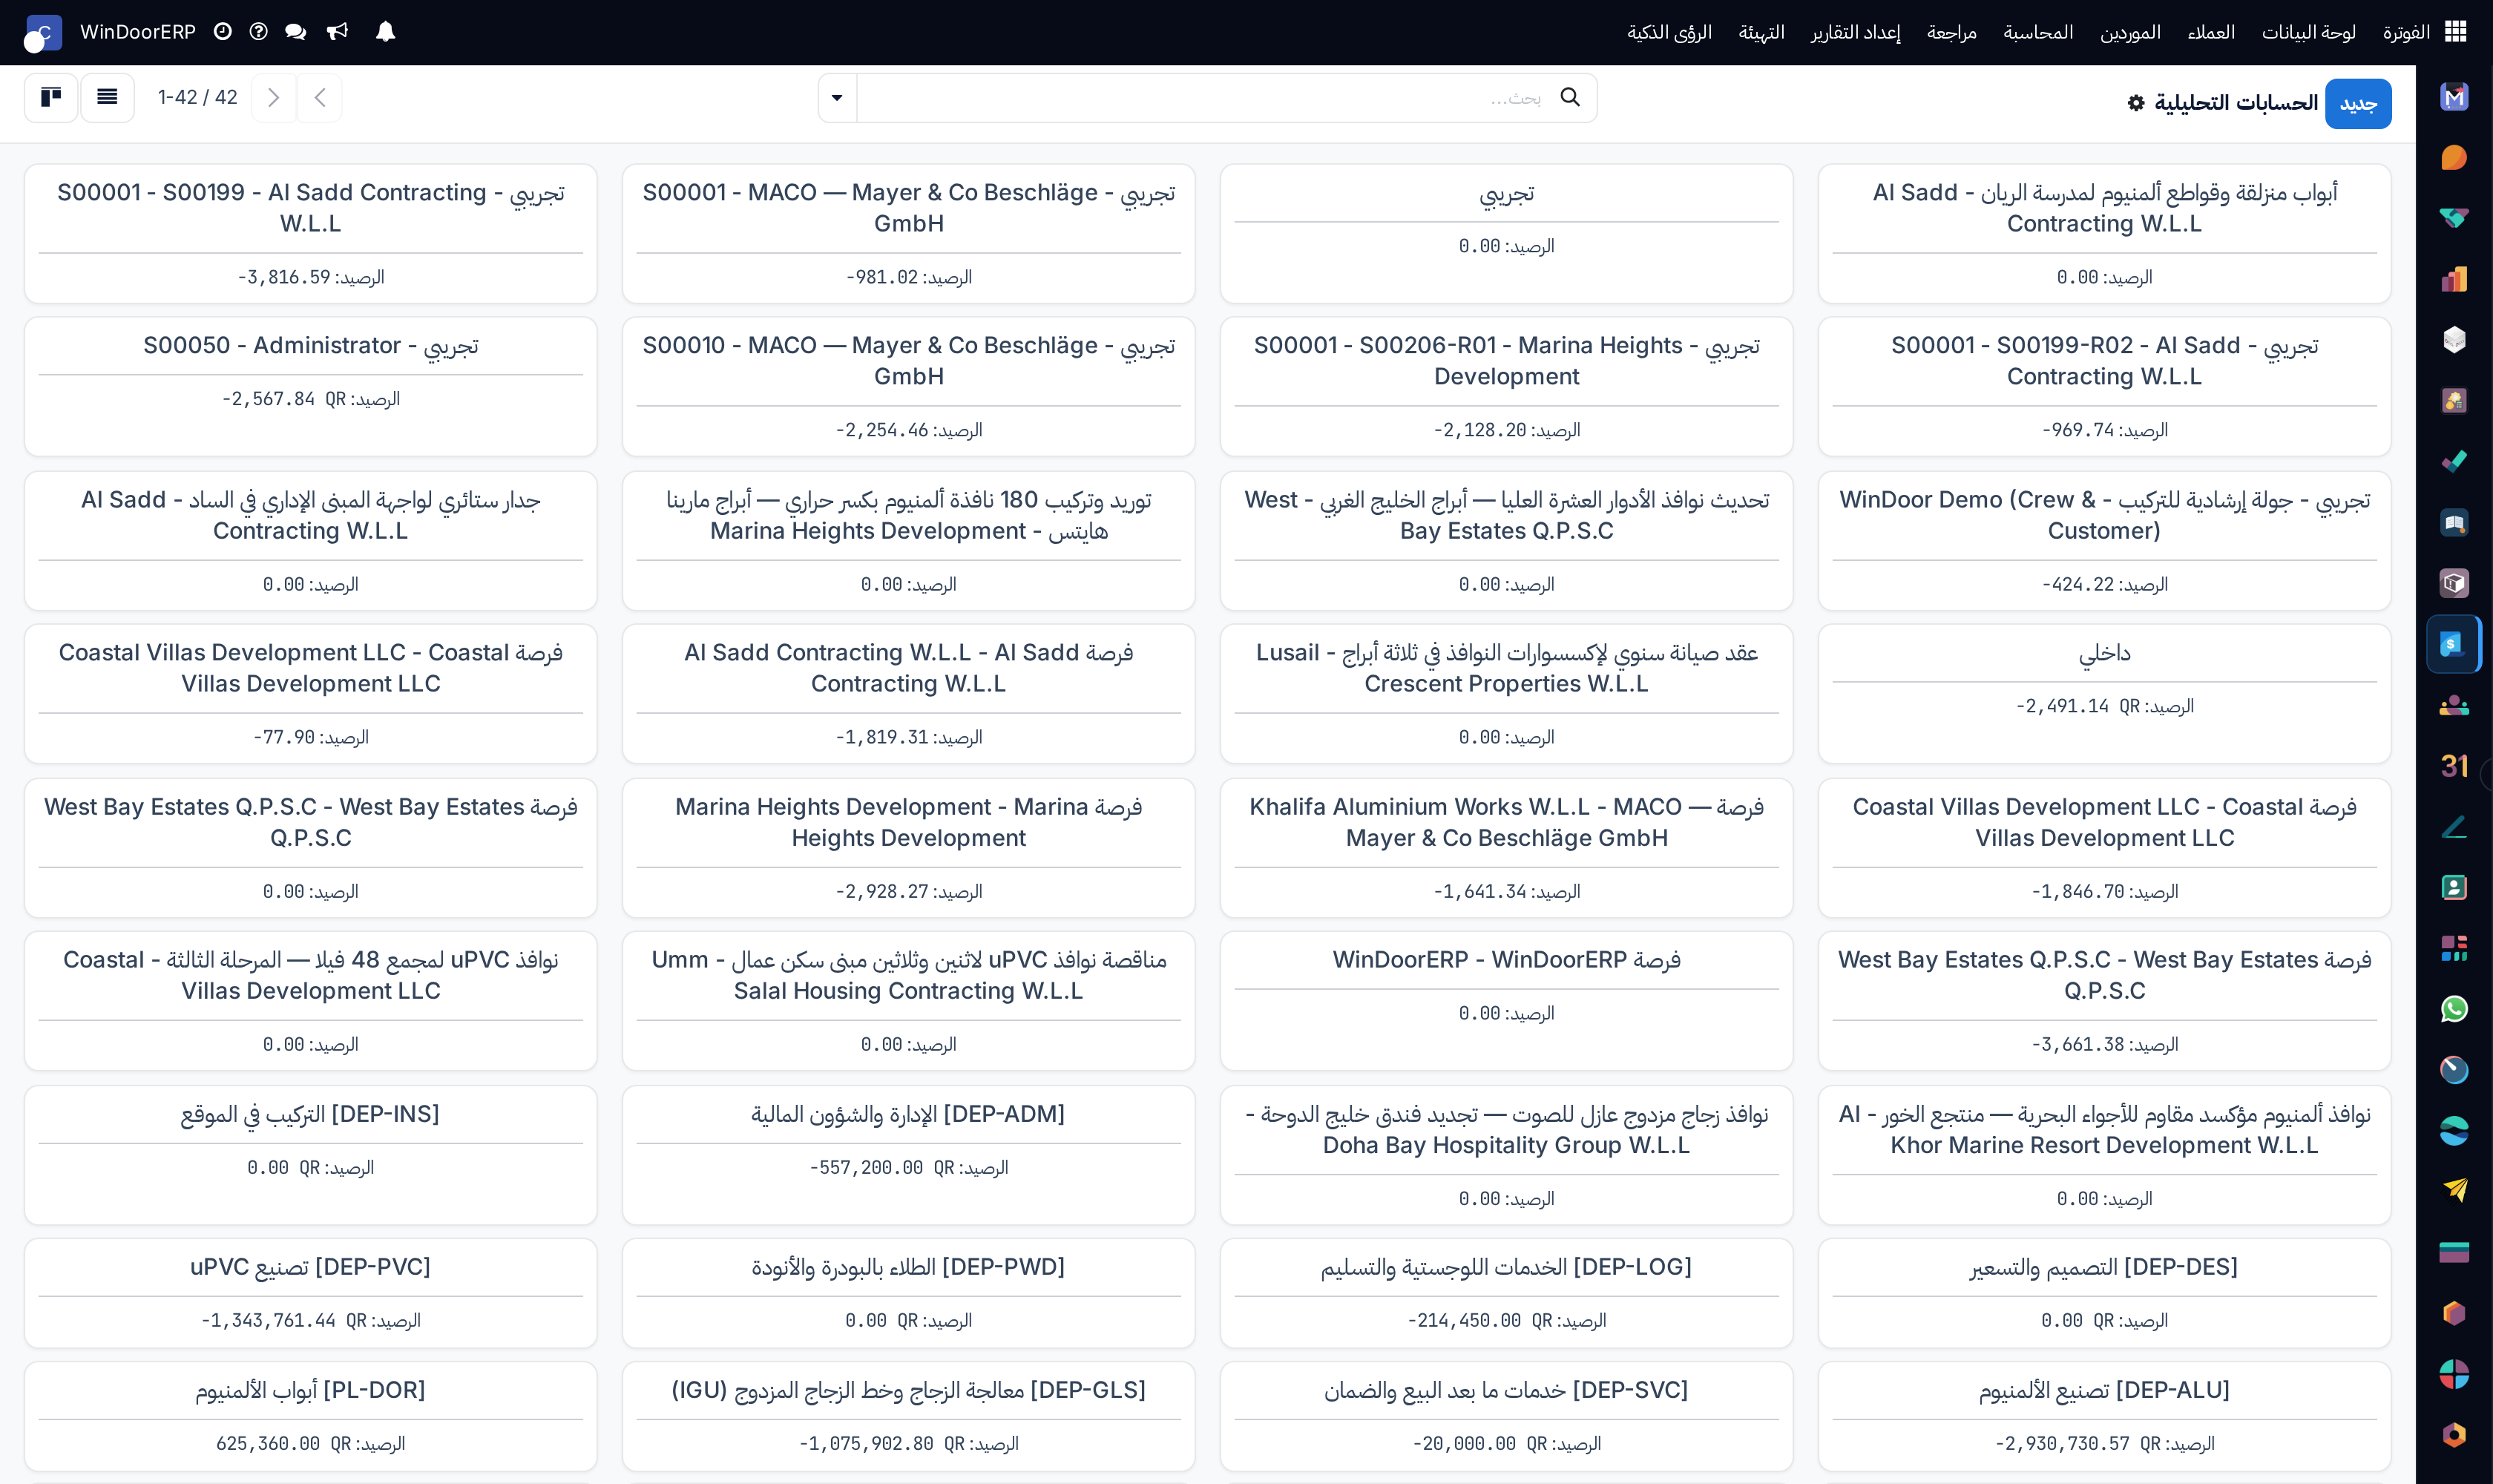Open the four-color pie circle app icon
The height and width of the screenshot is (1484, 2493).
tap(2454, 1374)
